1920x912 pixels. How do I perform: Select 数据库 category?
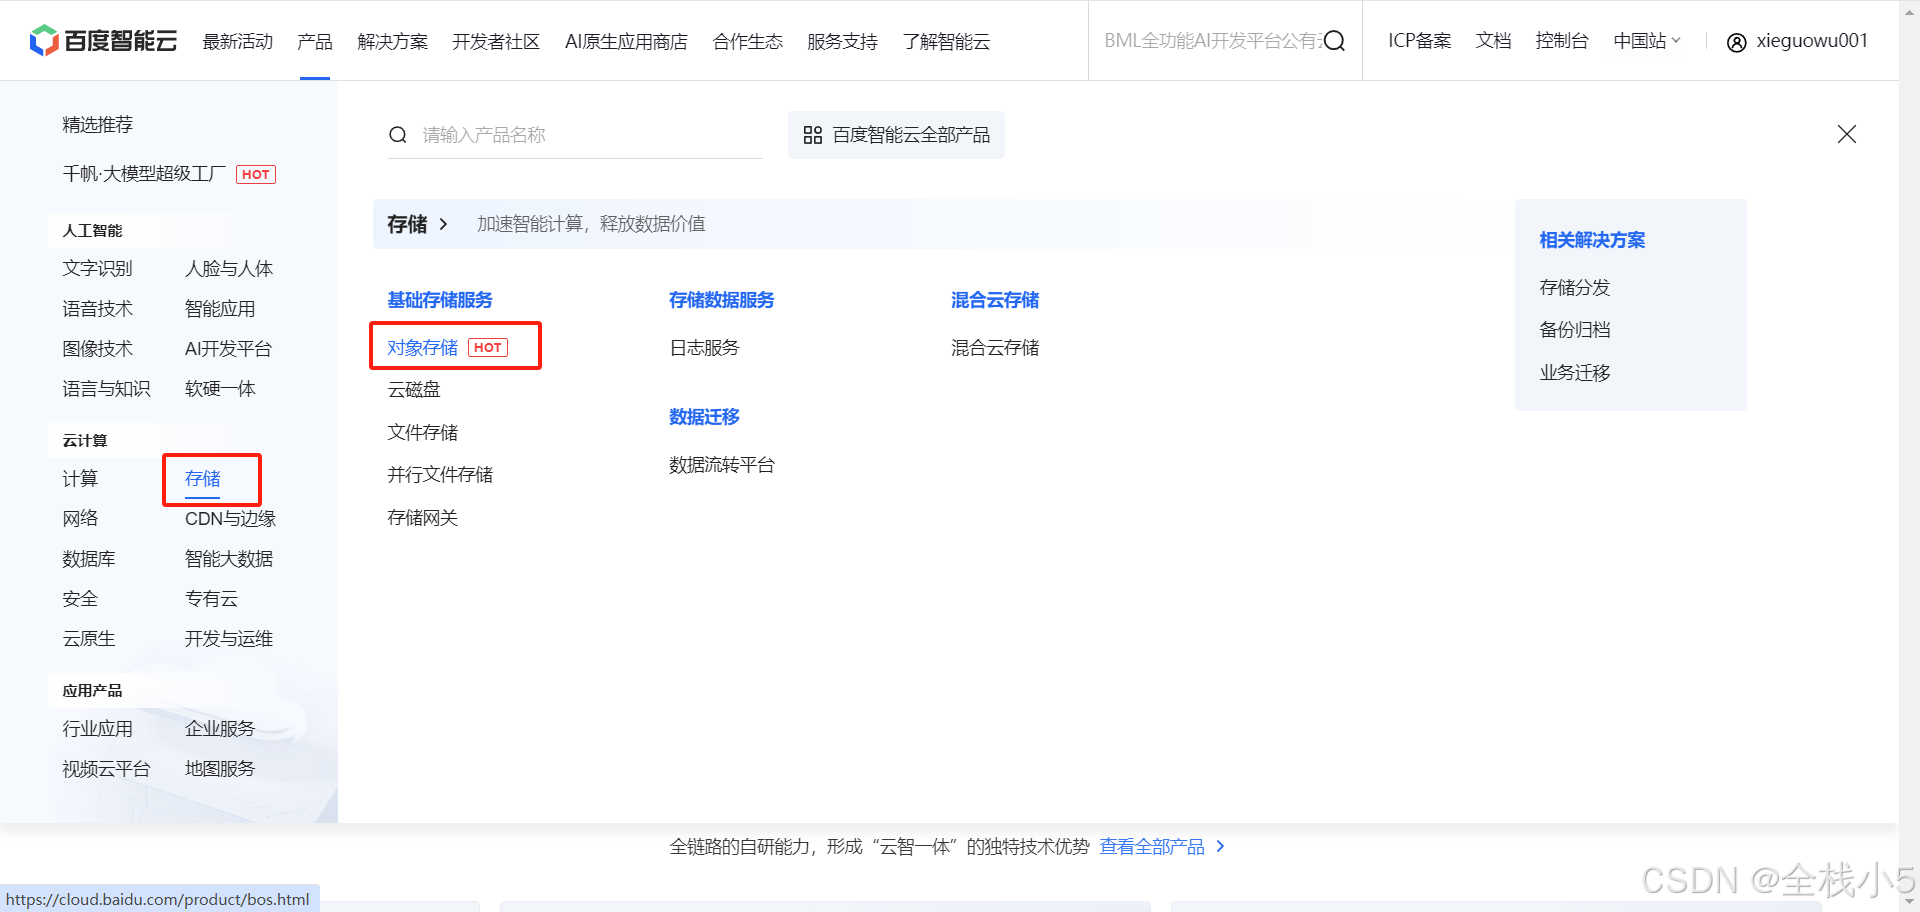point(89,559)
